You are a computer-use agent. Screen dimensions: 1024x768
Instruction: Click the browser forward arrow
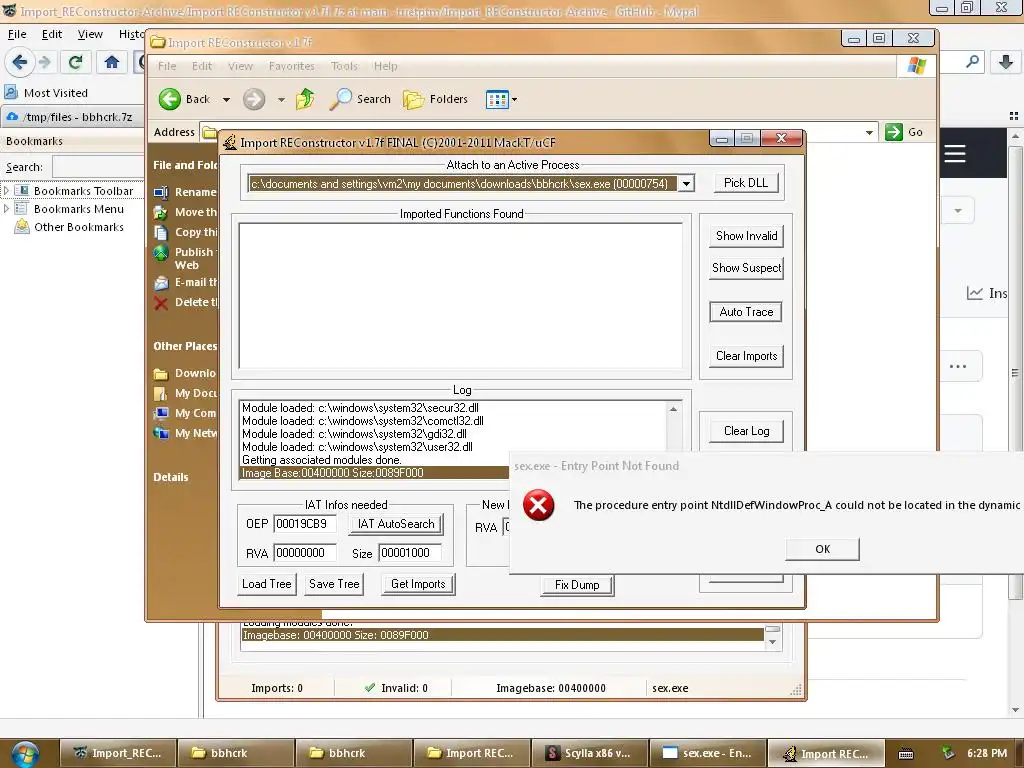pos(44,62)
